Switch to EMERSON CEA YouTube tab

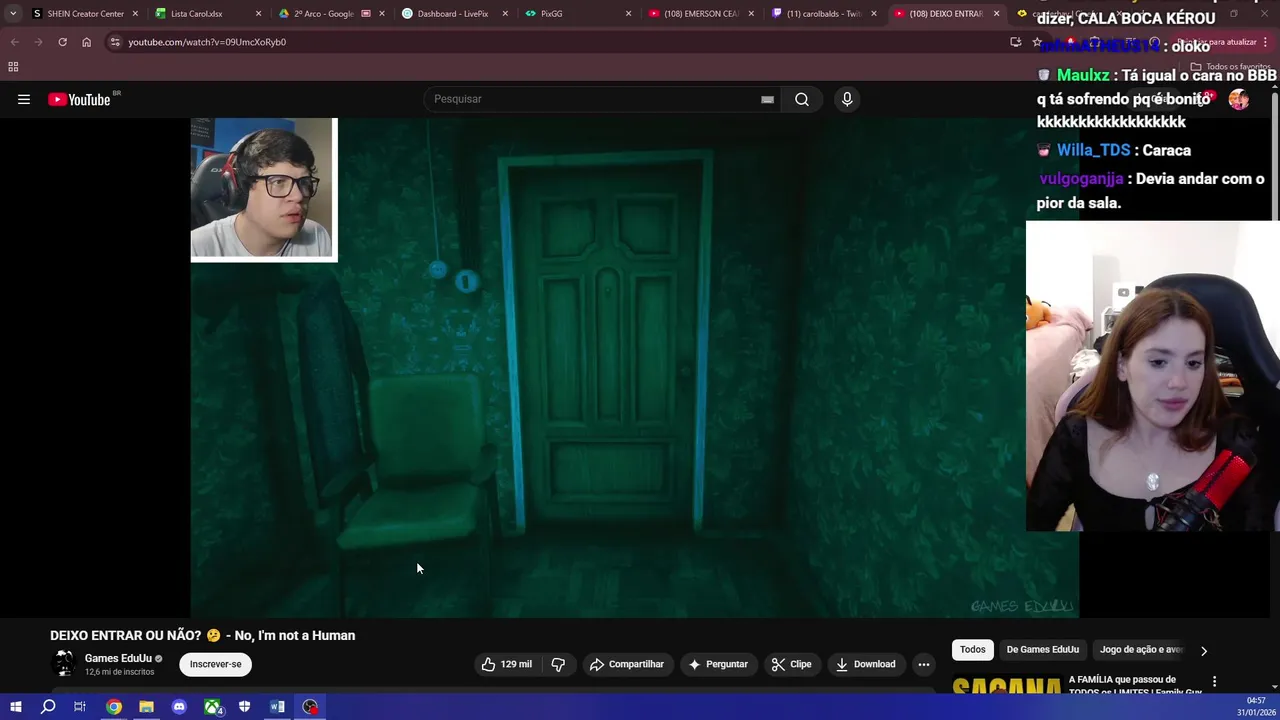tap(700, 14)
